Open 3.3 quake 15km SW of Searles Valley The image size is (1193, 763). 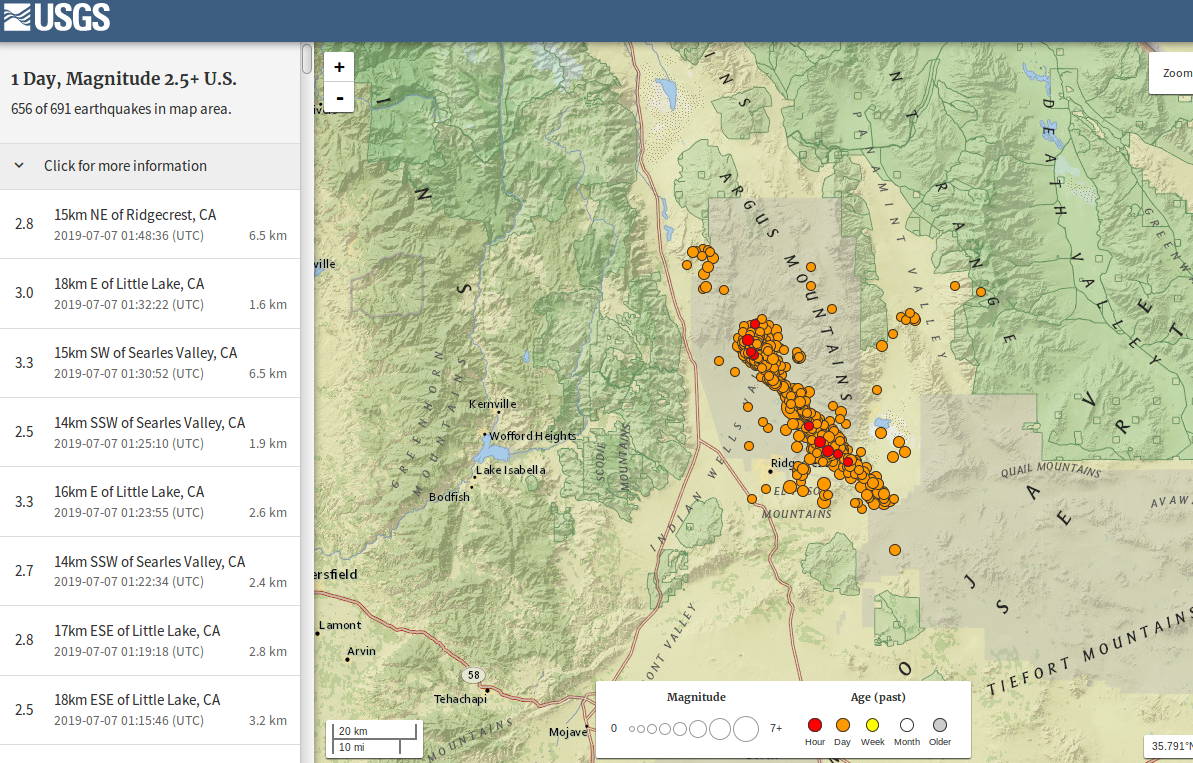150,363
